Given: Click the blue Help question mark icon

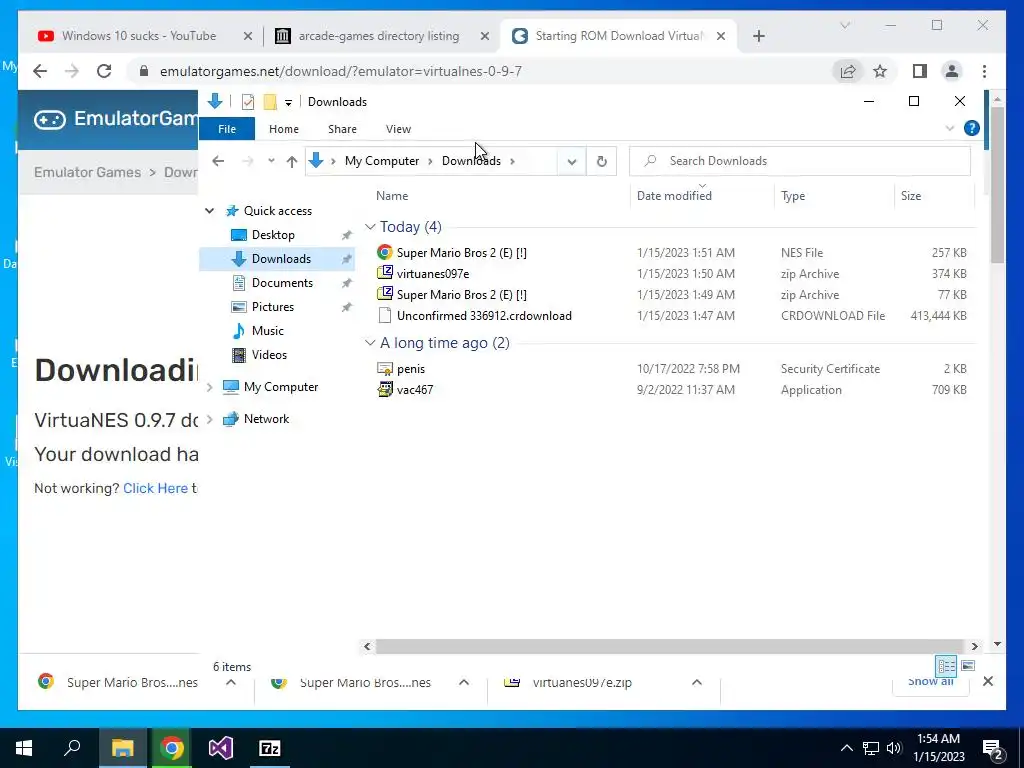Looking at the screenshot, I should coord(972,129).
